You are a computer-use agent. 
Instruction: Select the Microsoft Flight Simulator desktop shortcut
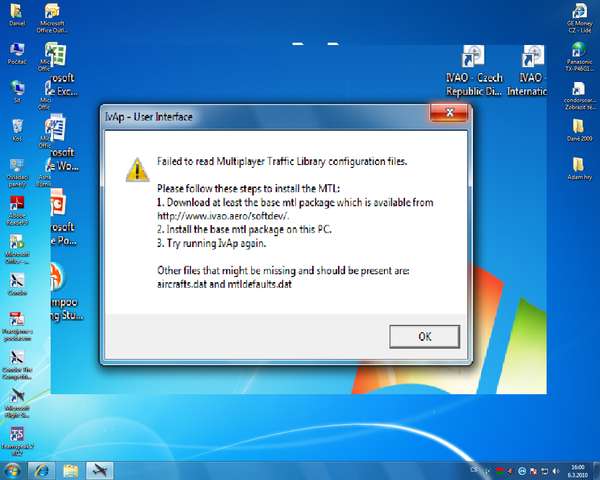pos(17,403)
